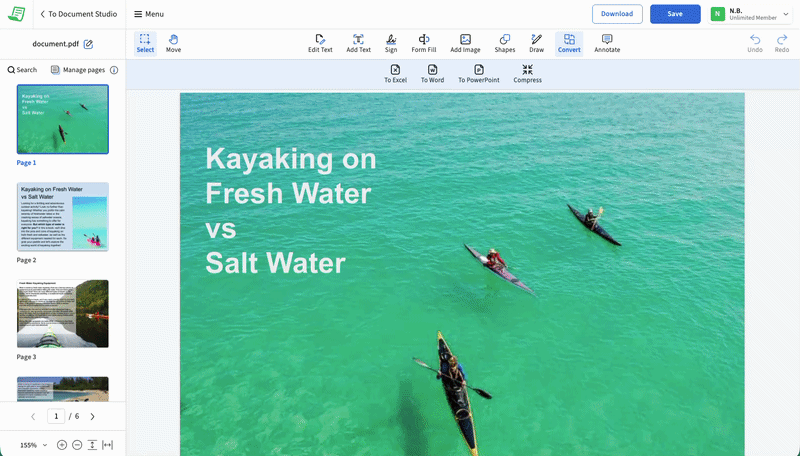Zoom in with the plus icon
800x456 pixels.
click(x=62, y=445)
